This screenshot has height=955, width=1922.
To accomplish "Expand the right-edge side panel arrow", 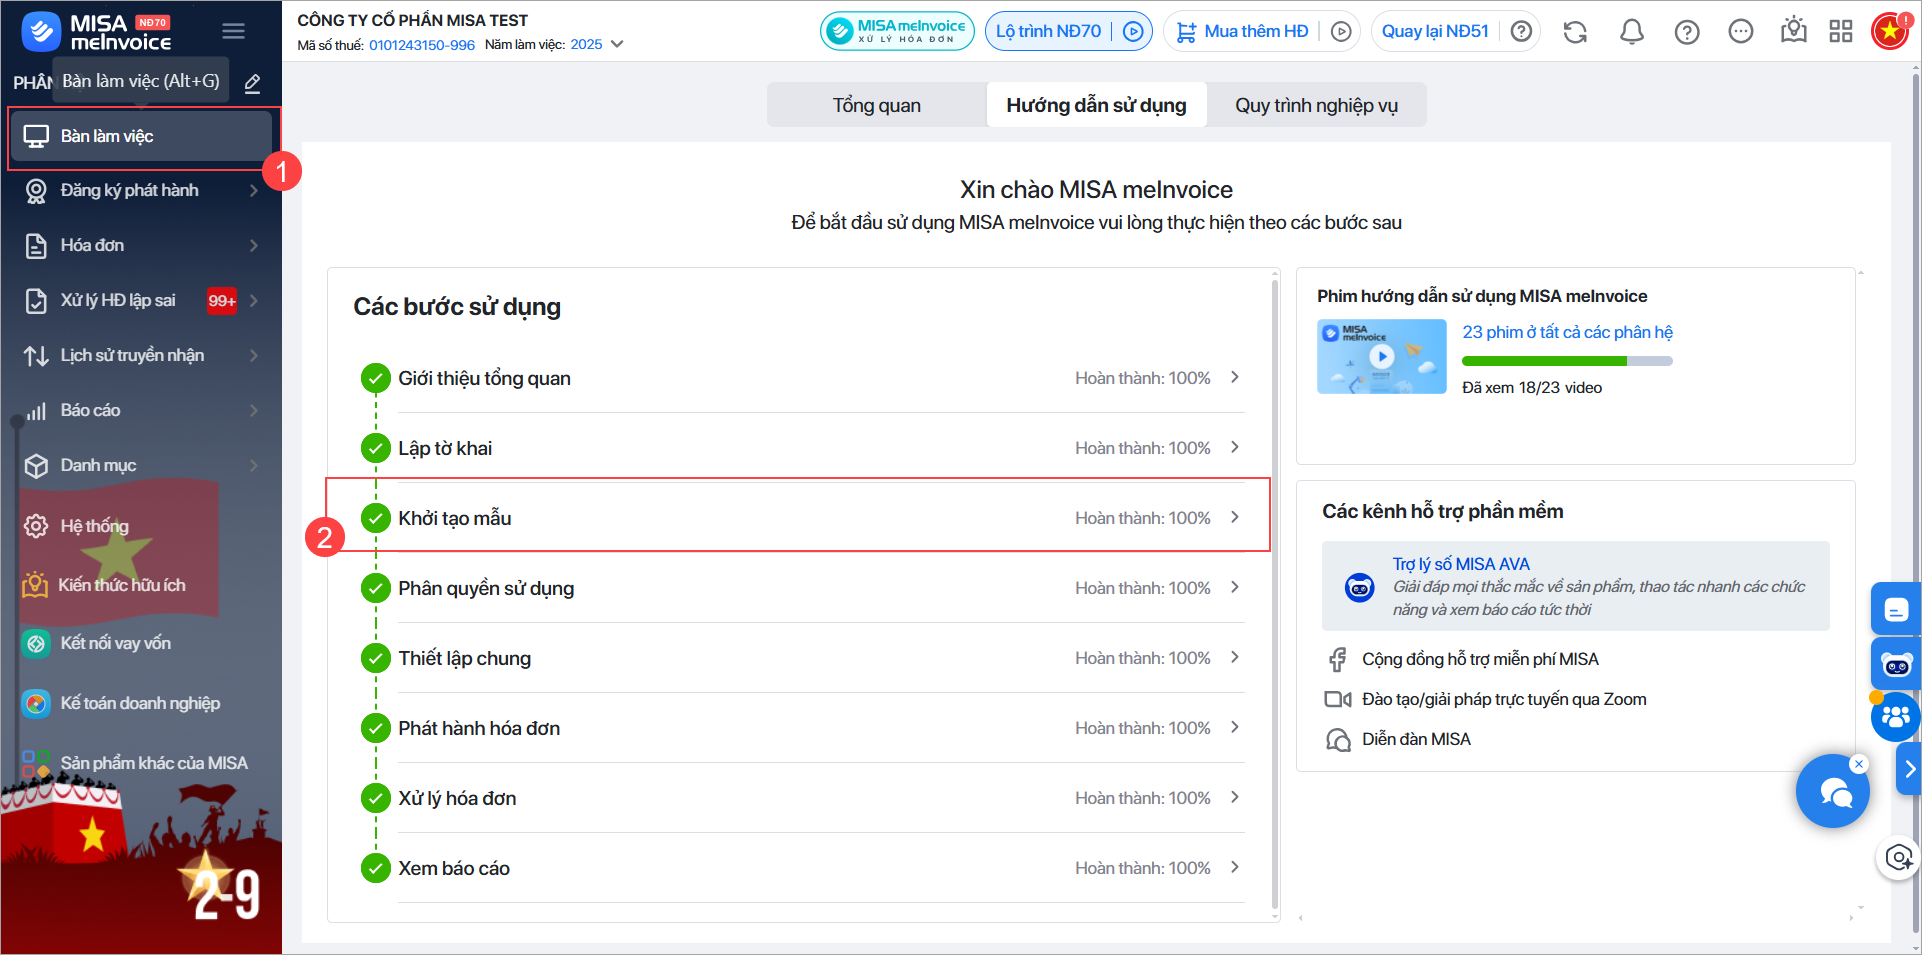I will pos(1909,768).
